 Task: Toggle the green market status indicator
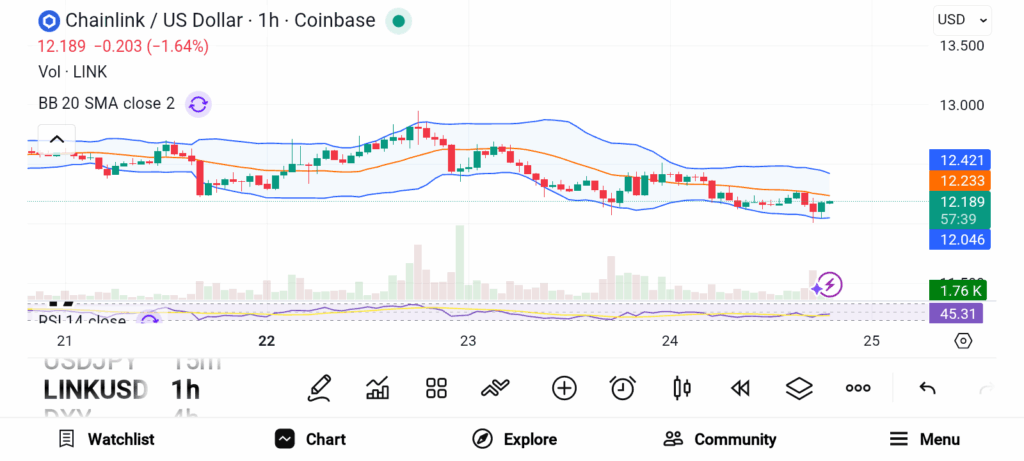398,20
